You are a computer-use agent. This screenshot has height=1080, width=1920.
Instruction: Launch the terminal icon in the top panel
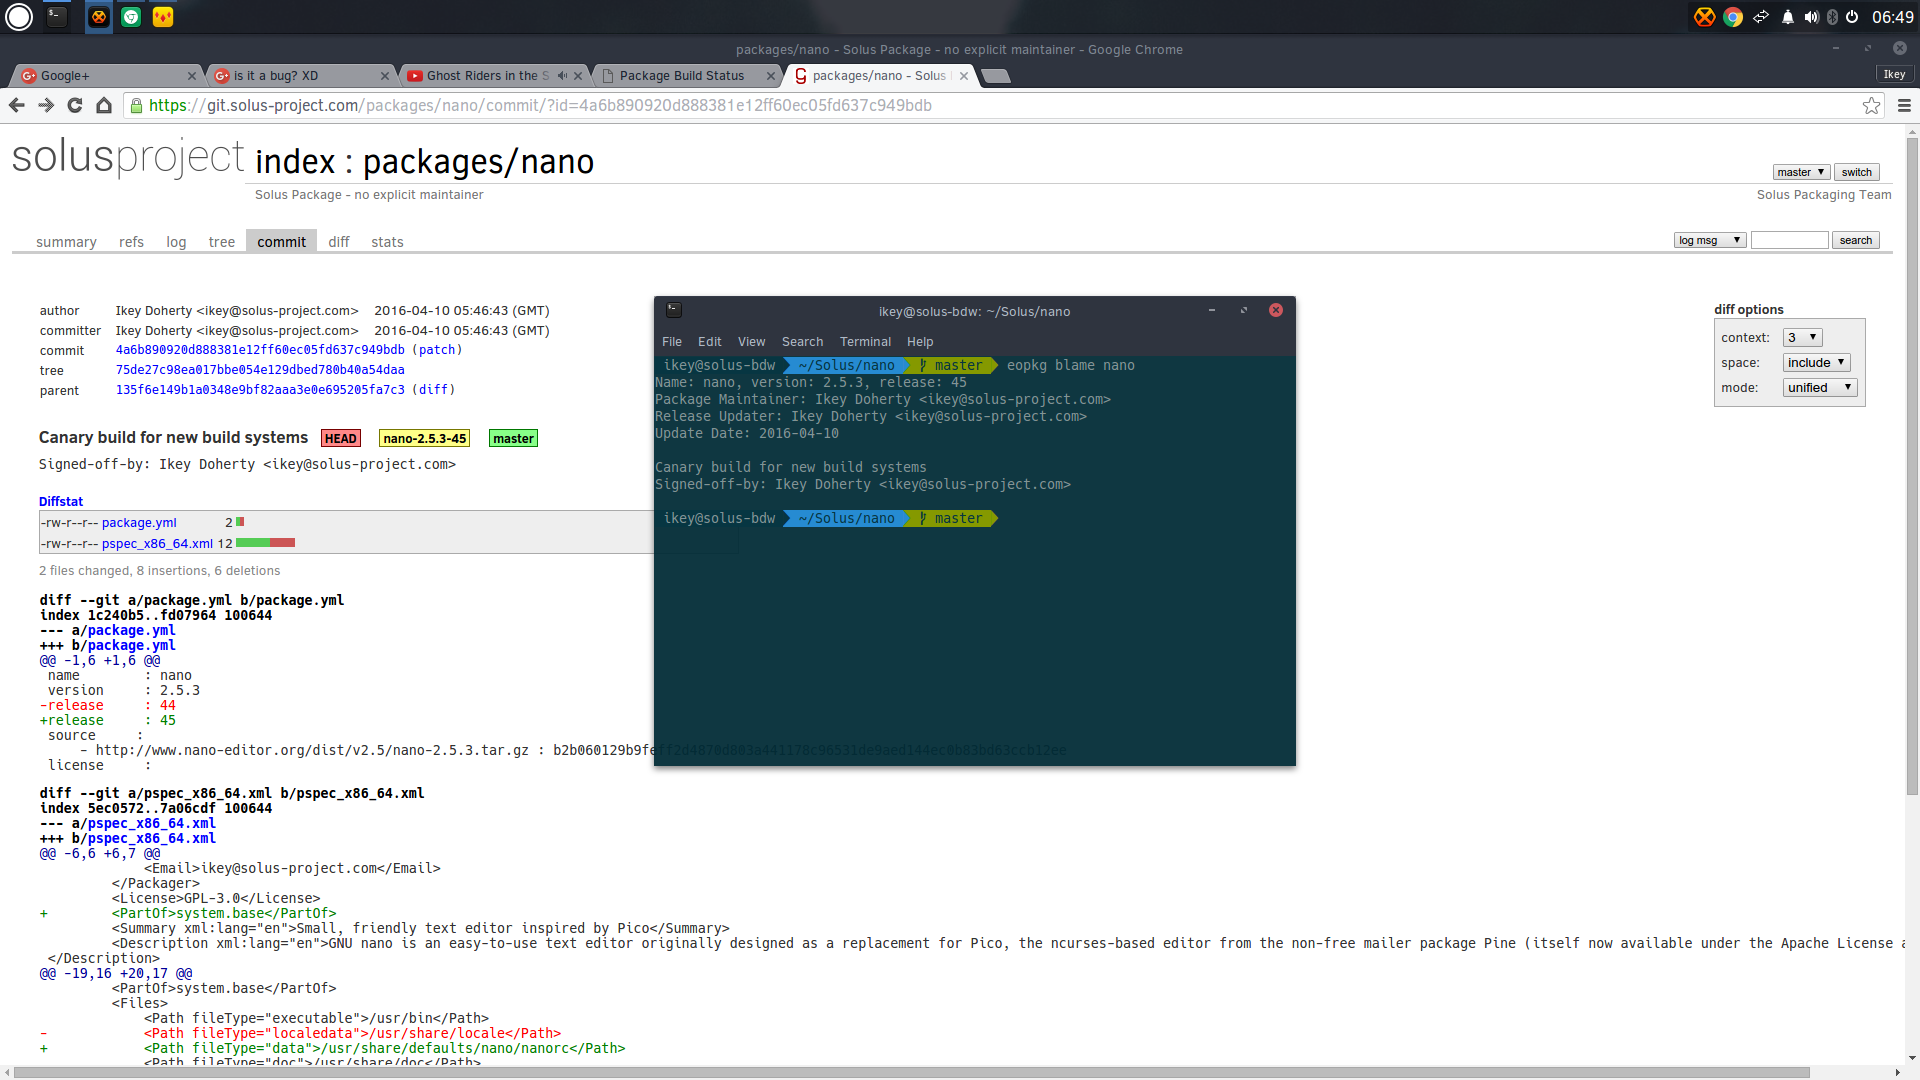point(57,17)
